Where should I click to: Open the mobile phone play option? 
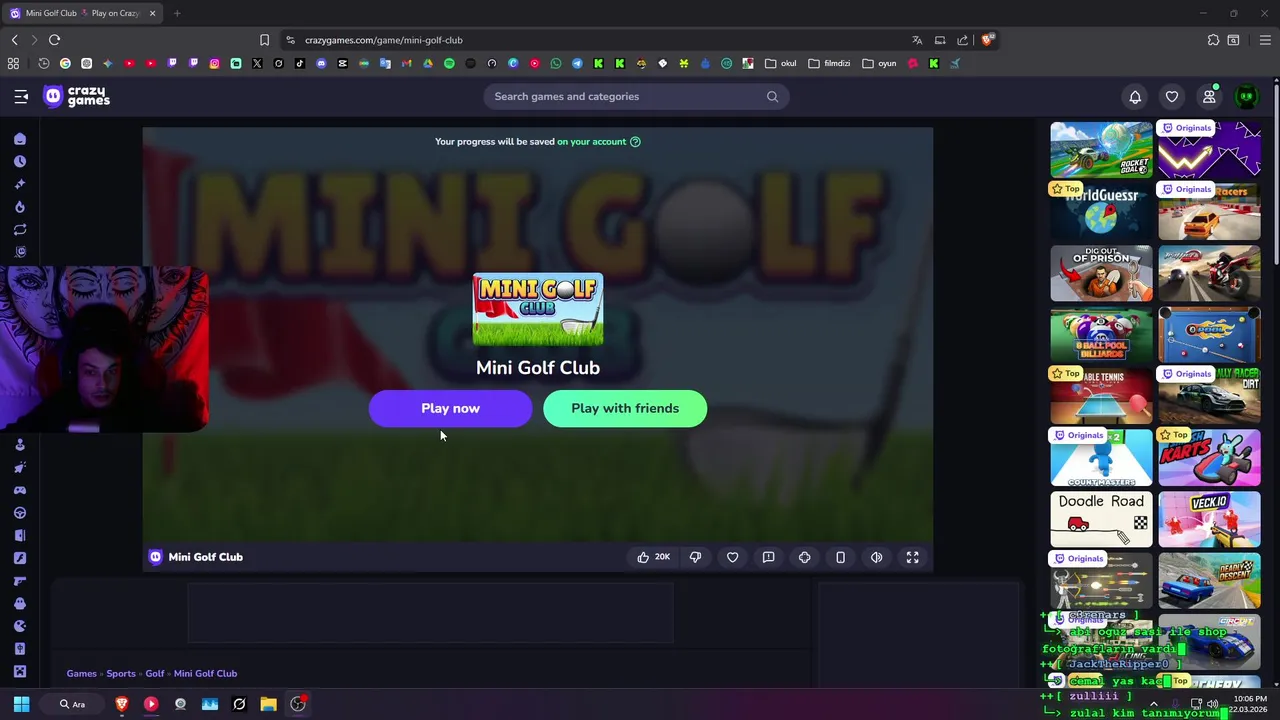click(840, 557)
